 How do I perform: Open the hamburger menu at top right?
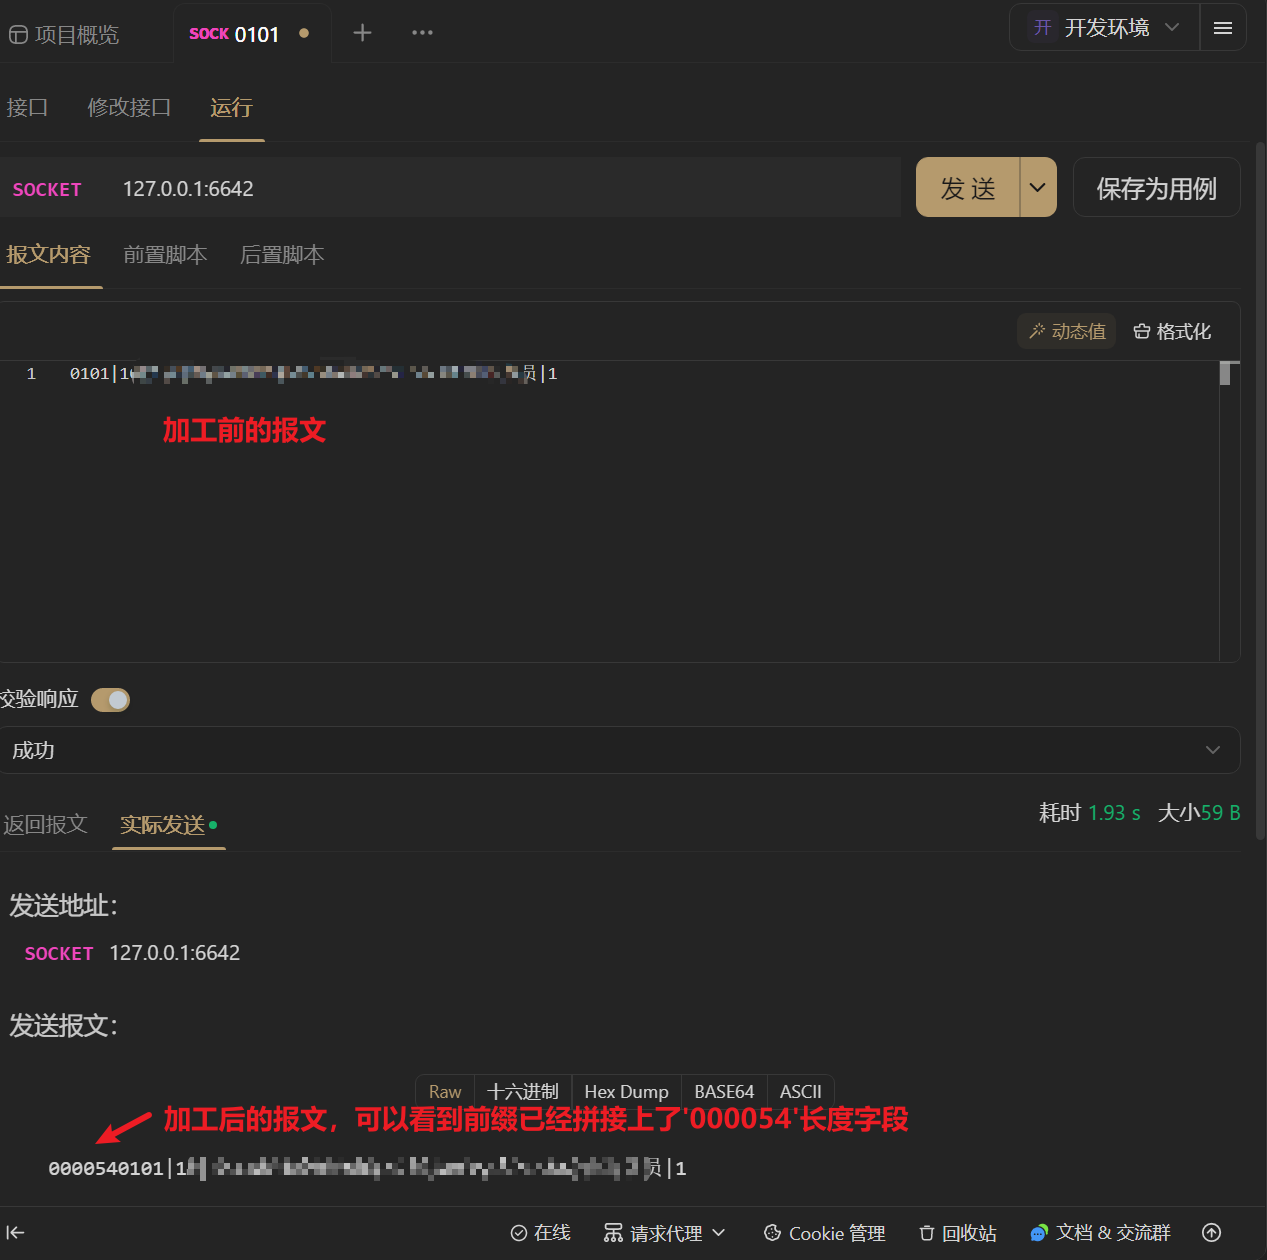pos(1222,28)
